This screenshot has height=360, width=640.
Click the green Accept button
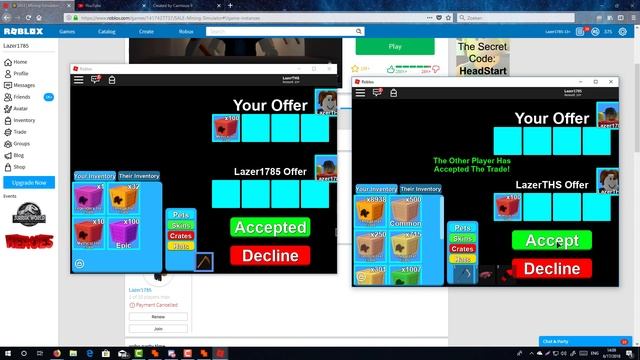click(x=552, y=240)
